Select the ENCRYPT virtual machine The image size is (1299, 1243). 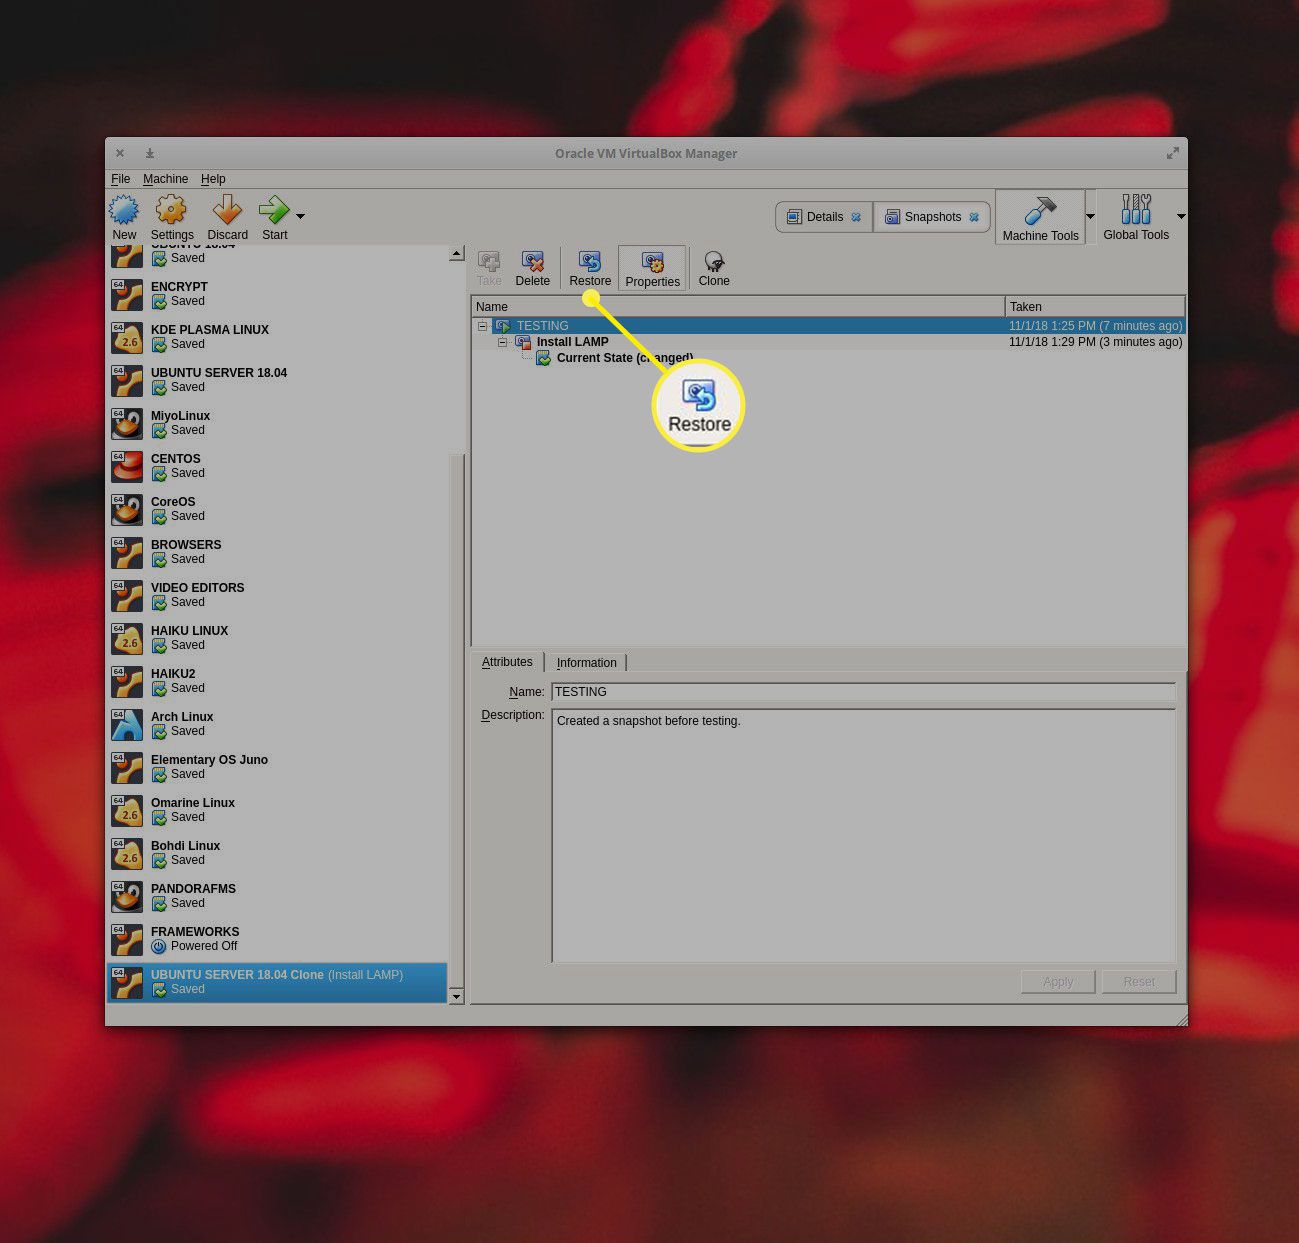277,294
